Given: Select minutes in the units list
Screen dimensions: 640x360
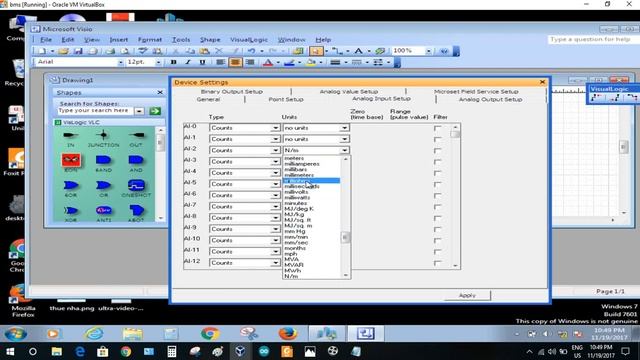Looking at the screenshot, I should 296,203.
